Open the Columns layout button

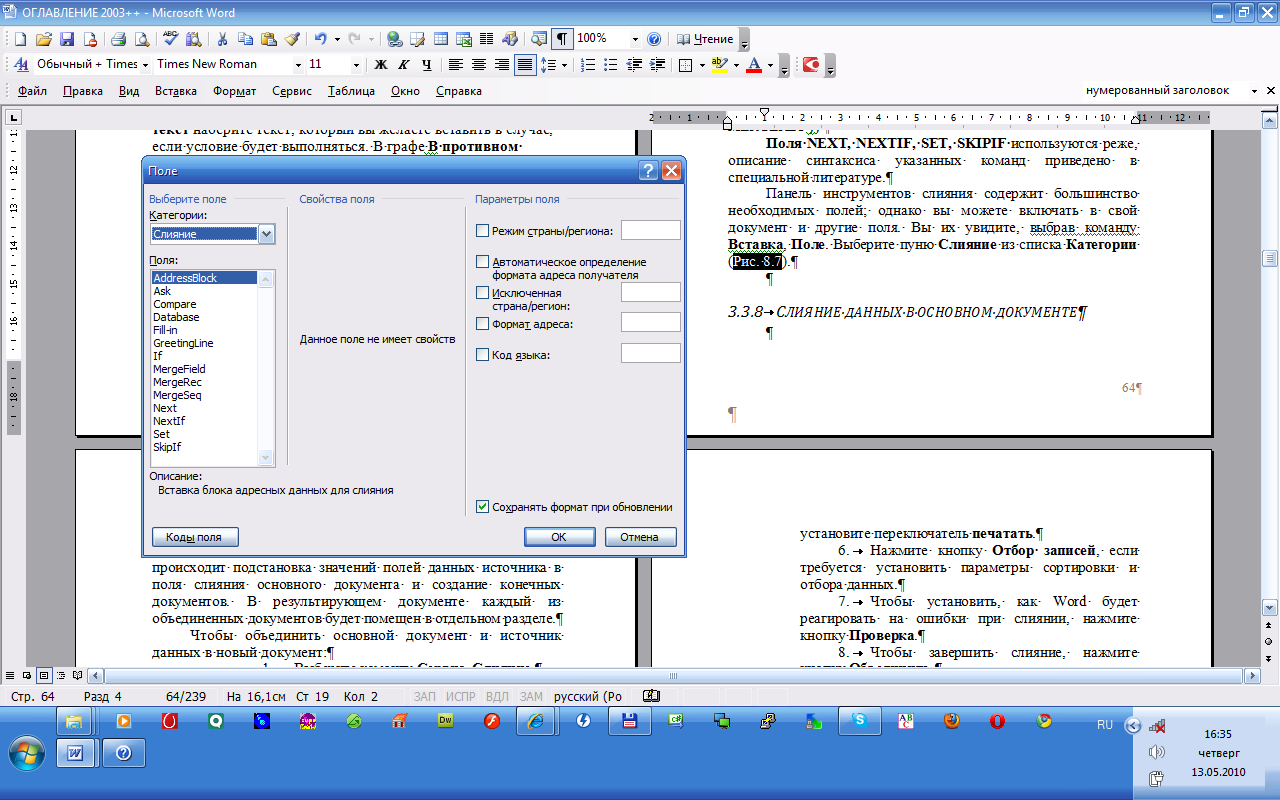(x=488, y=39)
